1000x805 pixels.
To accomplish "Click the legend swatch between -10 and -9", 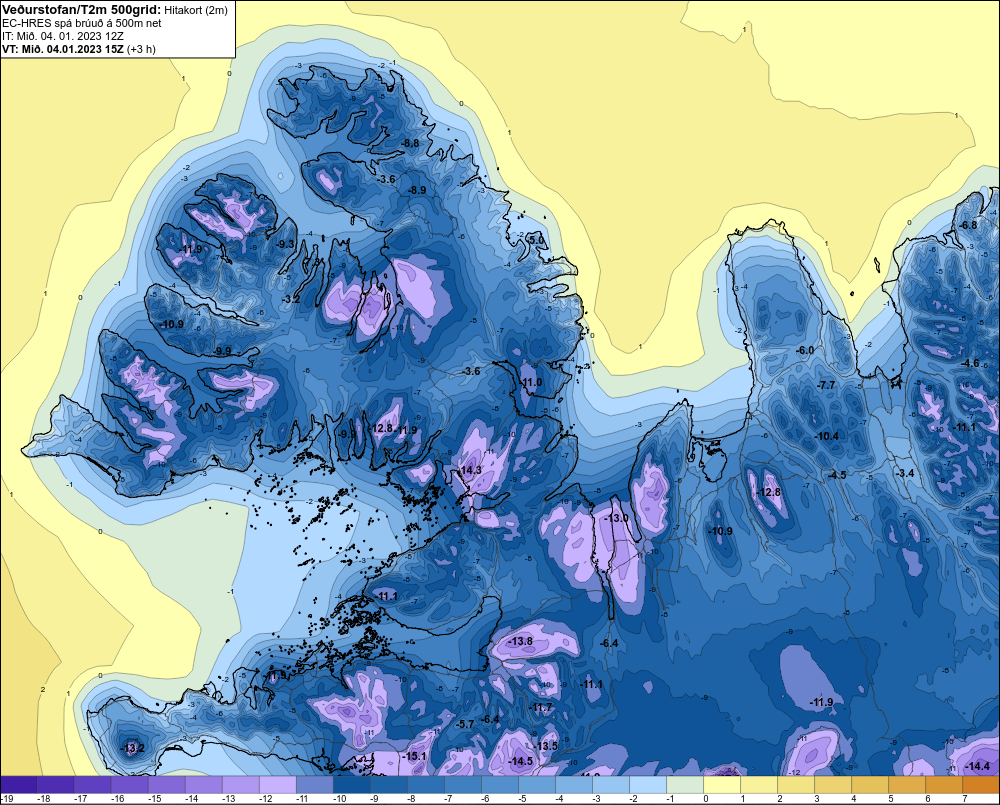I will [x=351, y=784].
